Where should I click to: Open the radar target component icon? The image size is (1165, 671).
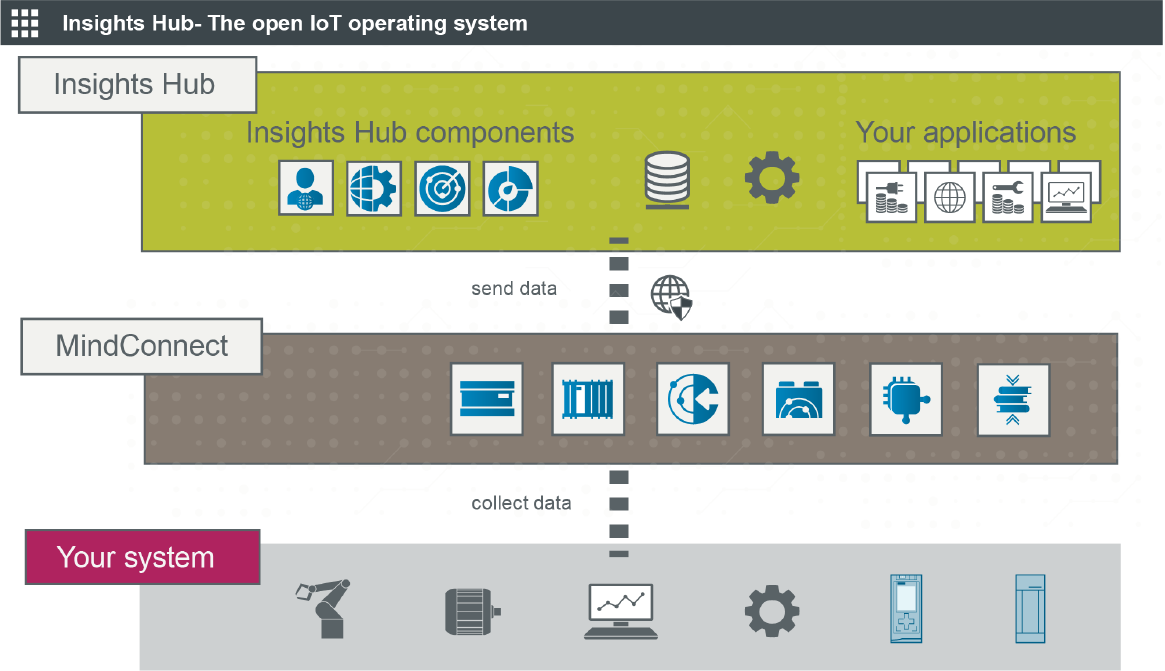point(442,189)
